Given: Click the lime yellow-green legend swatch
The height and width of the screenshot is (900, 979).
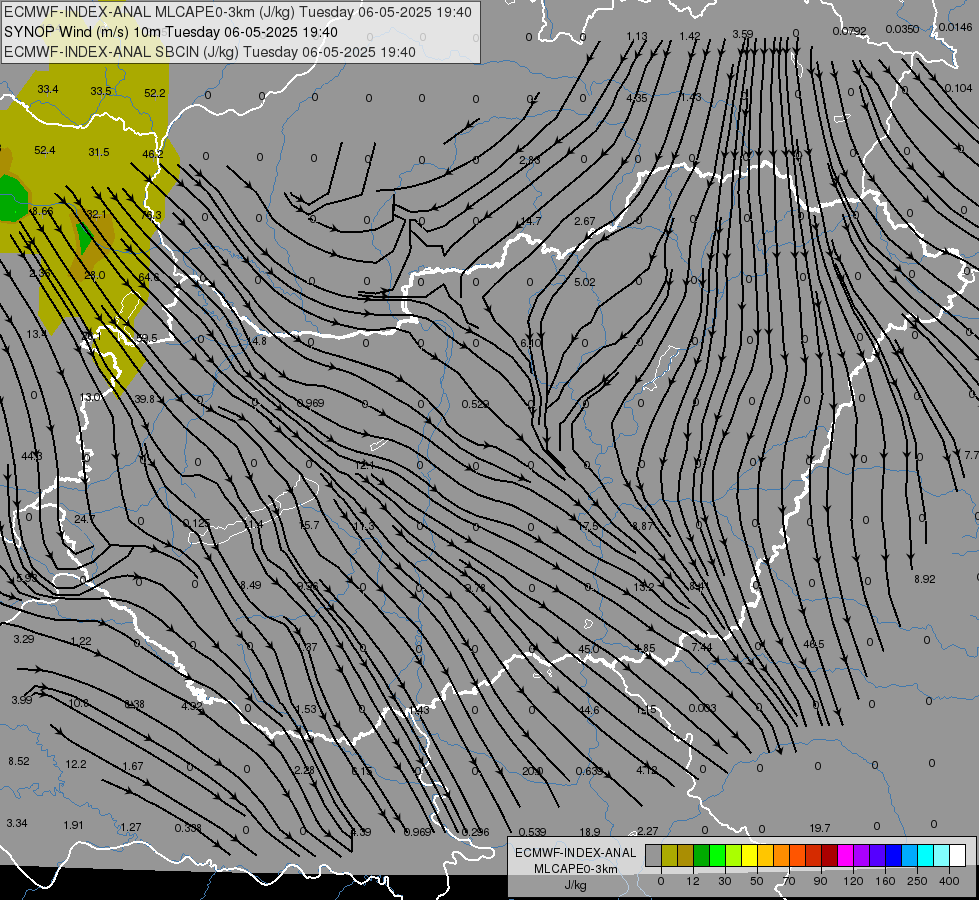Looking at the screenshot, I should tap(734, 855).
